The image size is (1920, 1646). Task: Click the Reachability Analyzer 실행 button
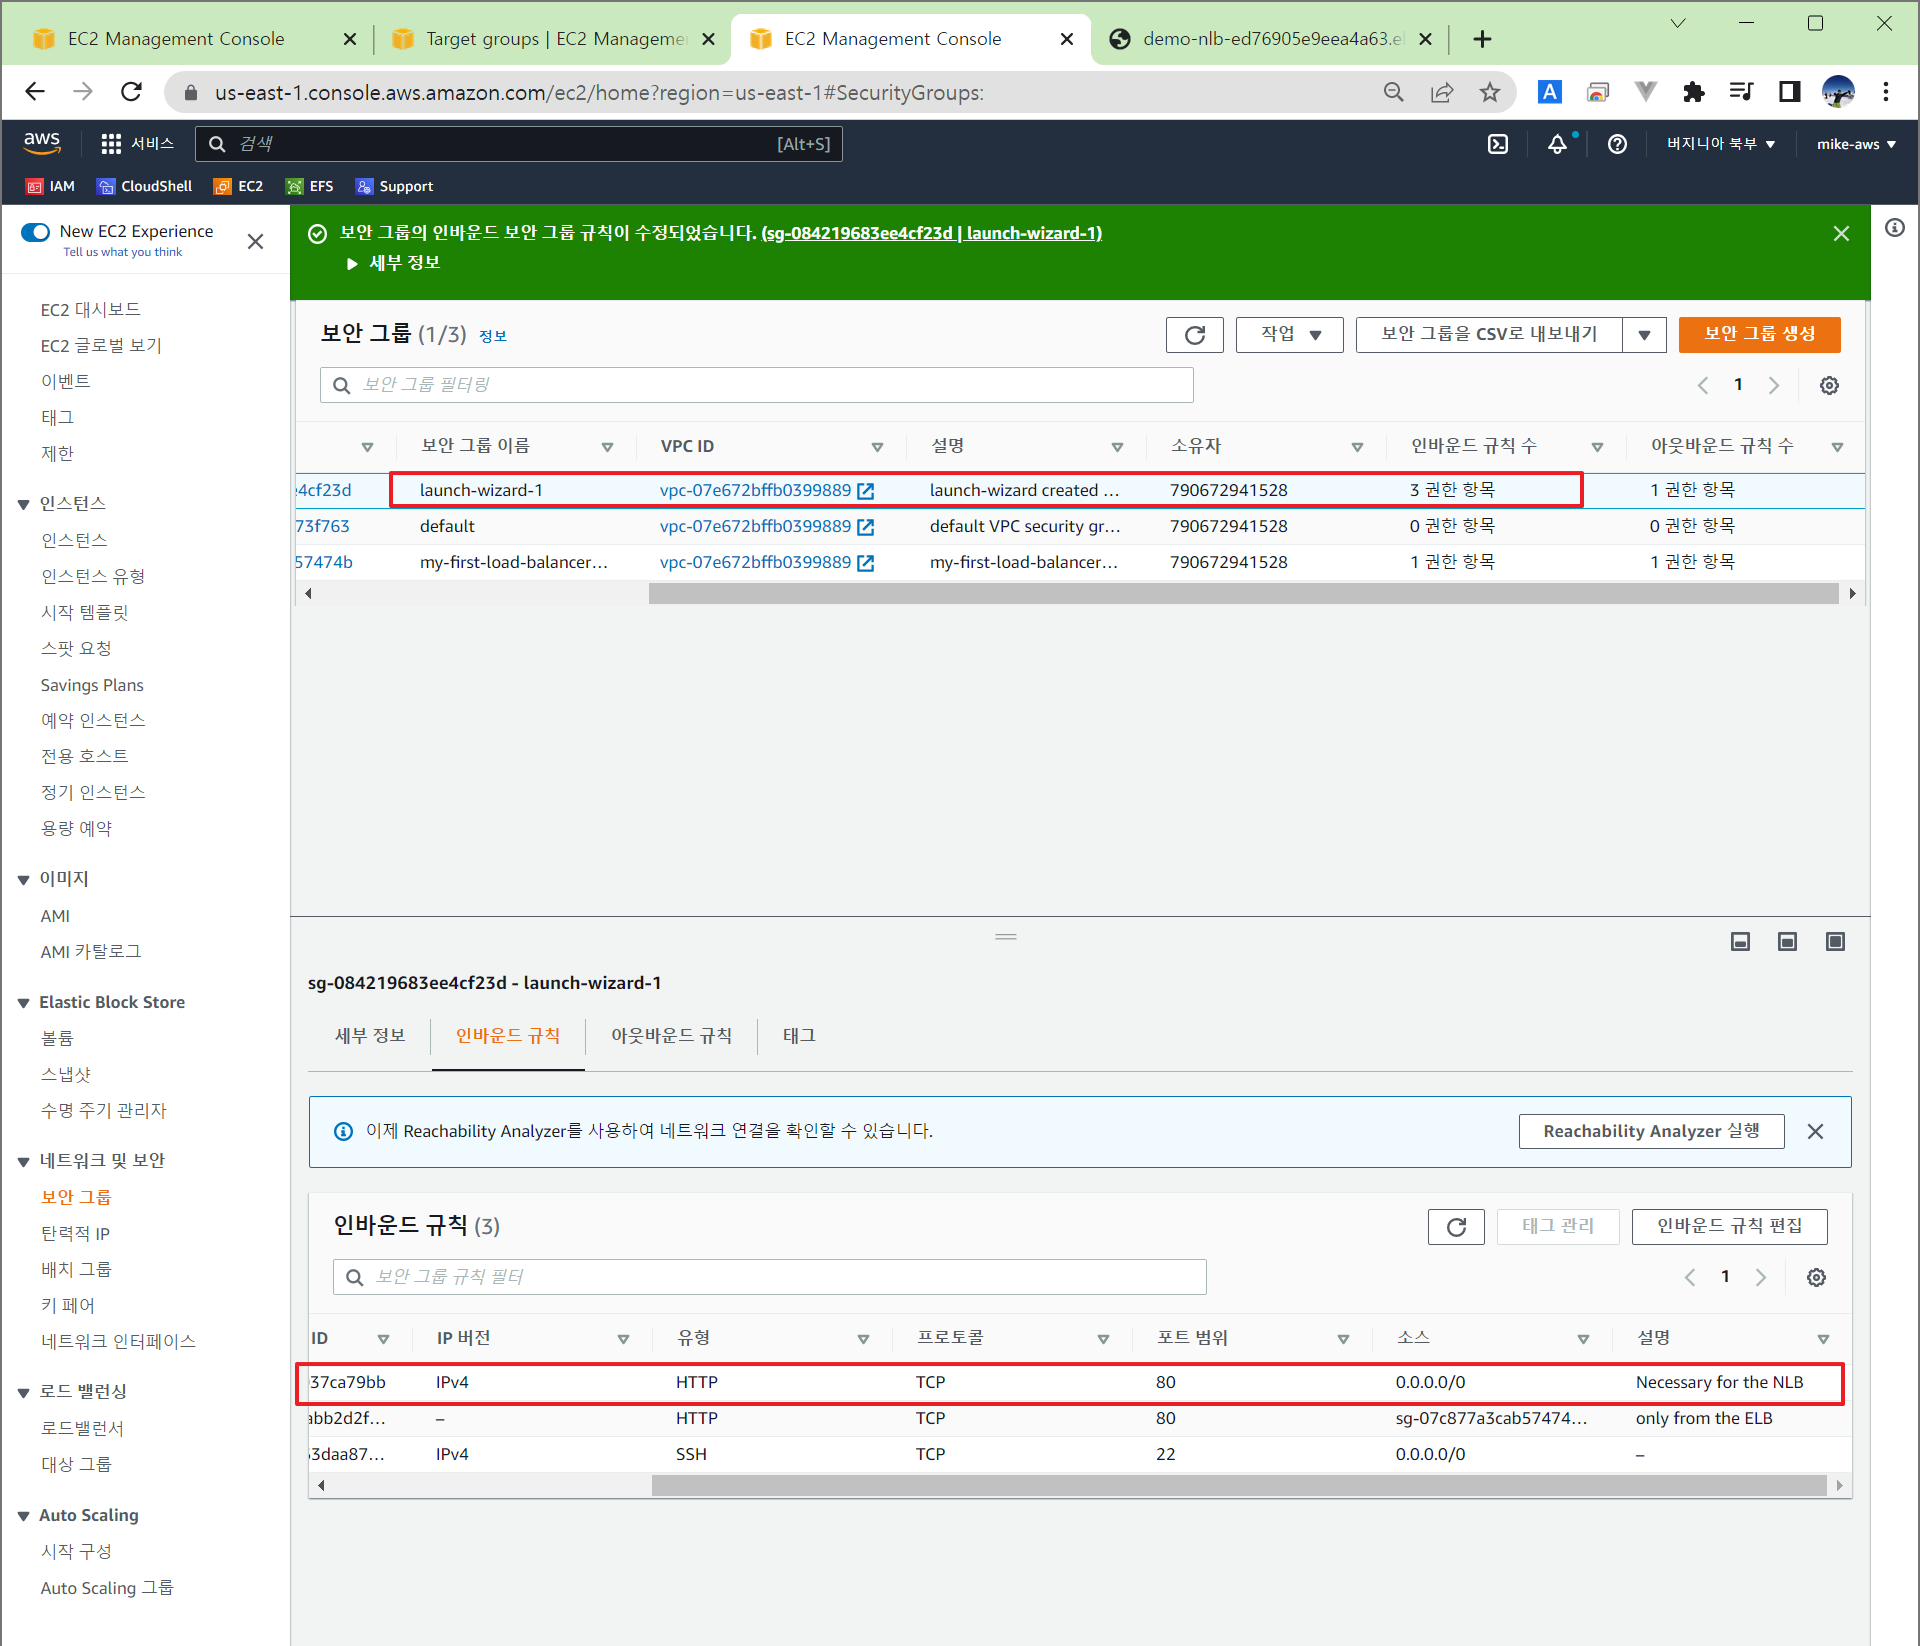click(x=1651, y=1131)
